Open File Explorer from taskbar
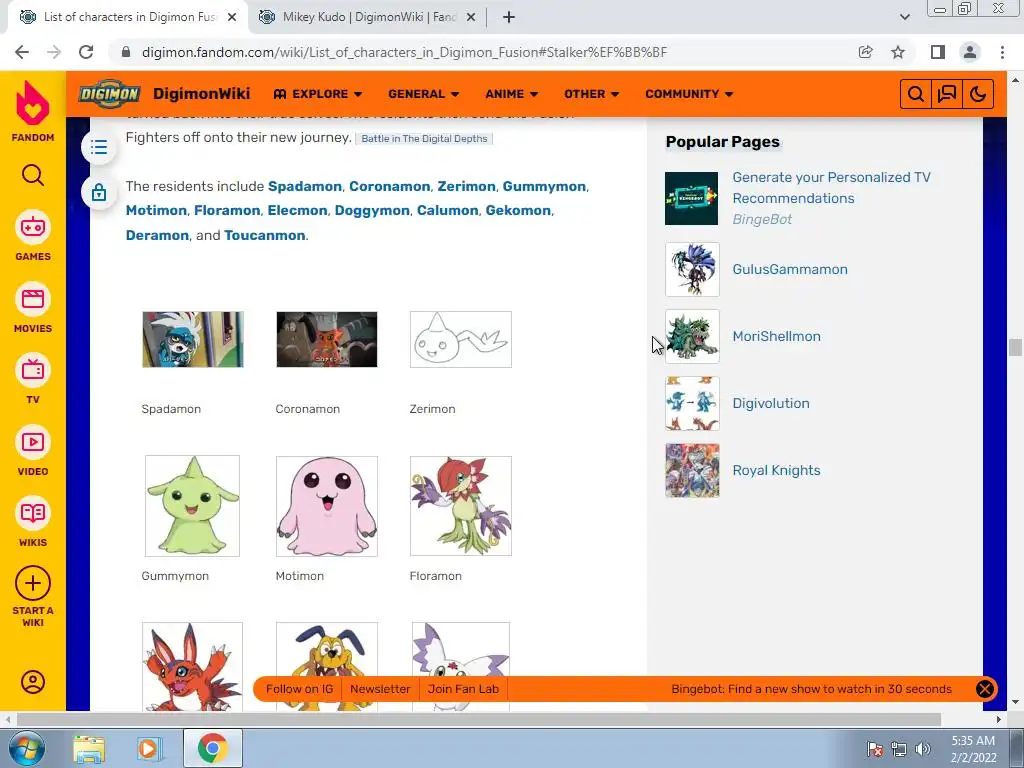Viewport: 1024px width, 768px height. coord(89,748)
